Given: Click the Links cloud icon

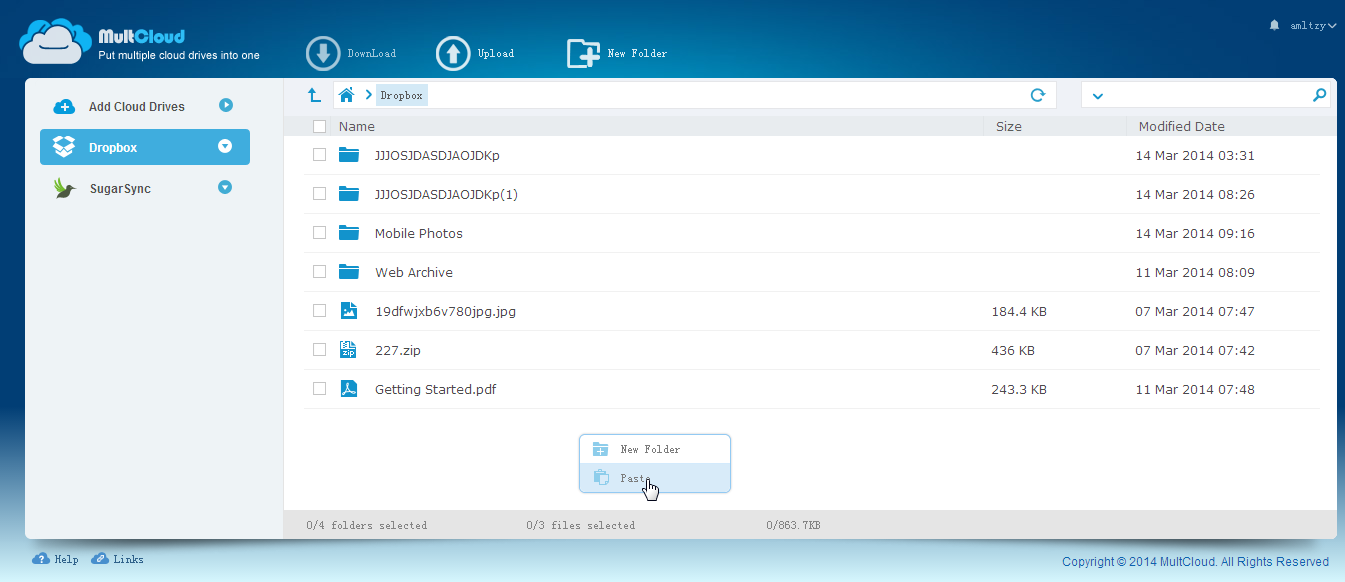Looking at the screenshot, I should pos(100,559).
